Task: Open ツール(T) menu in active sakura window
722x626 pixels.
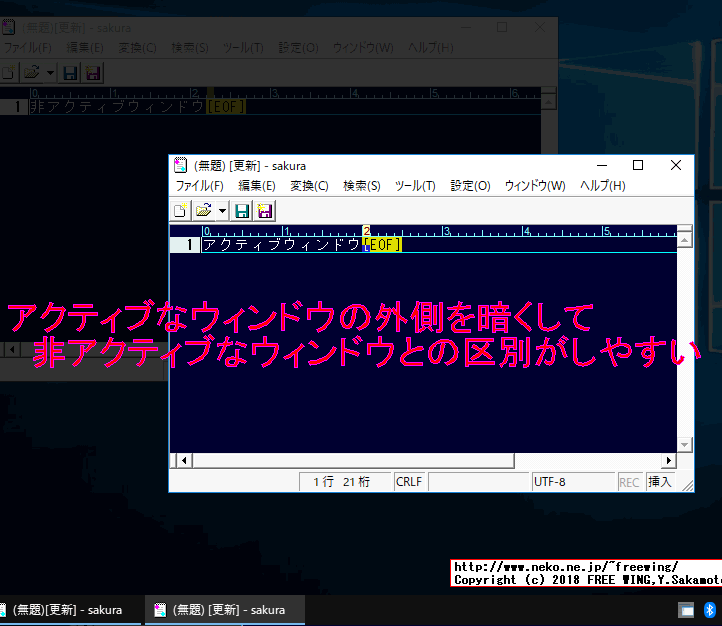Action: pyautogui.click(x=415, y=186)
